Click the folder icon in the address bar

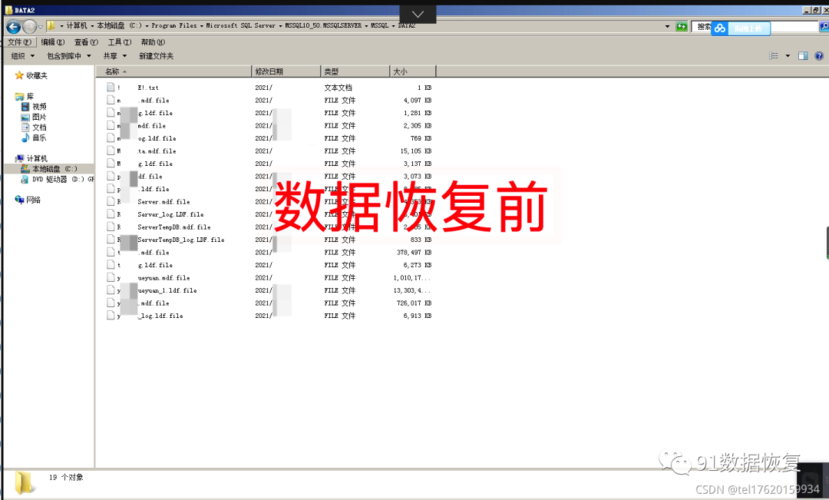(51, 25)
